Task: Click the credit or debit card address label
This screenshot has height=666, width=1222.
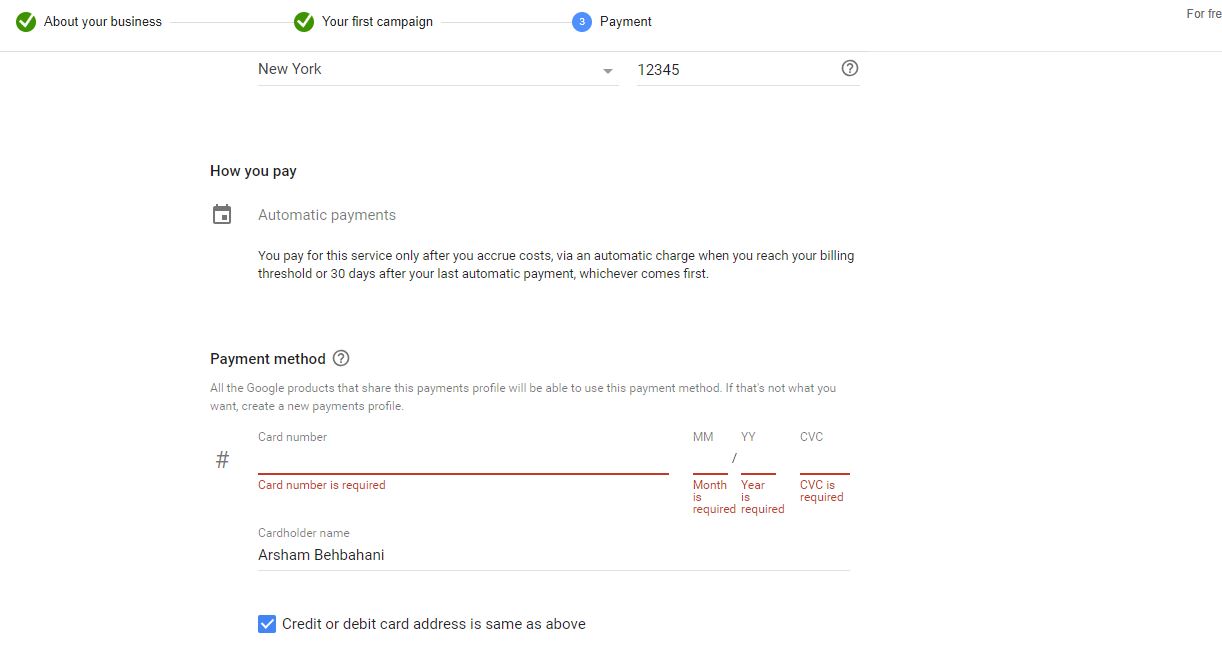Action: pyautogui.click(x=434, y=624)
